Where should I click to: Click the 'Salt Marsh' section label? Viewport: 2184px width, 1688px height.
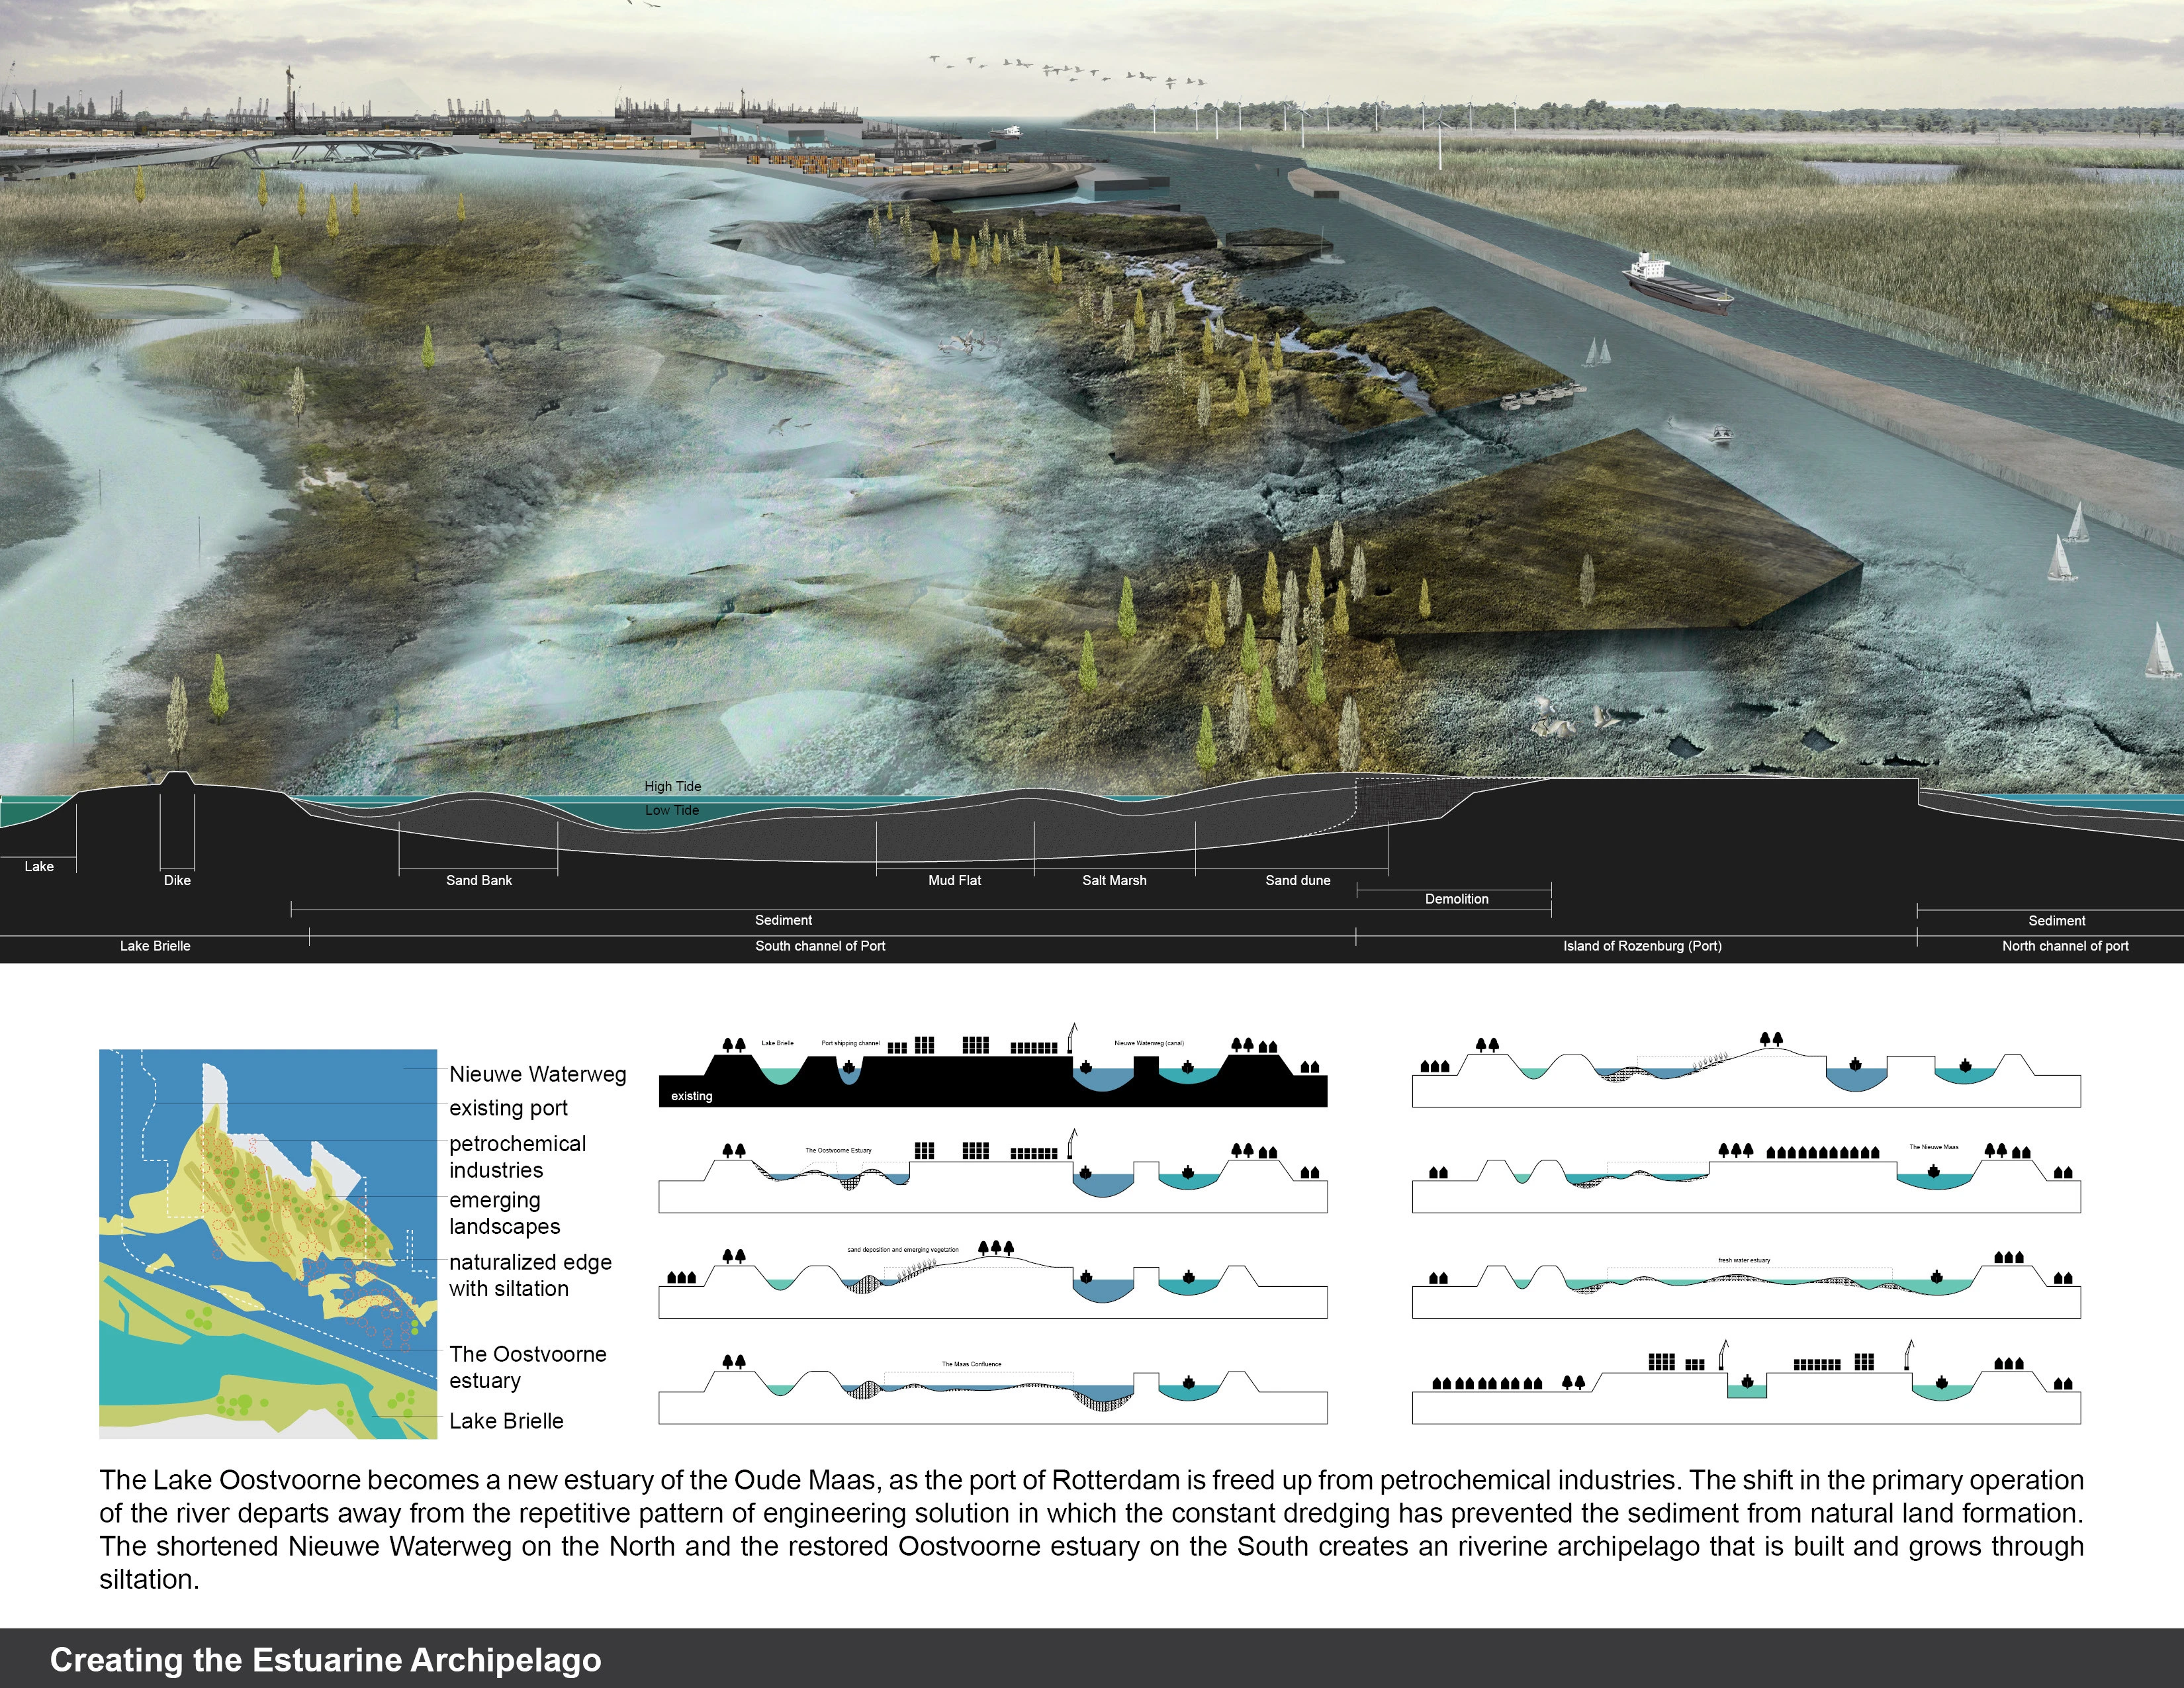tap(1114, 880)
